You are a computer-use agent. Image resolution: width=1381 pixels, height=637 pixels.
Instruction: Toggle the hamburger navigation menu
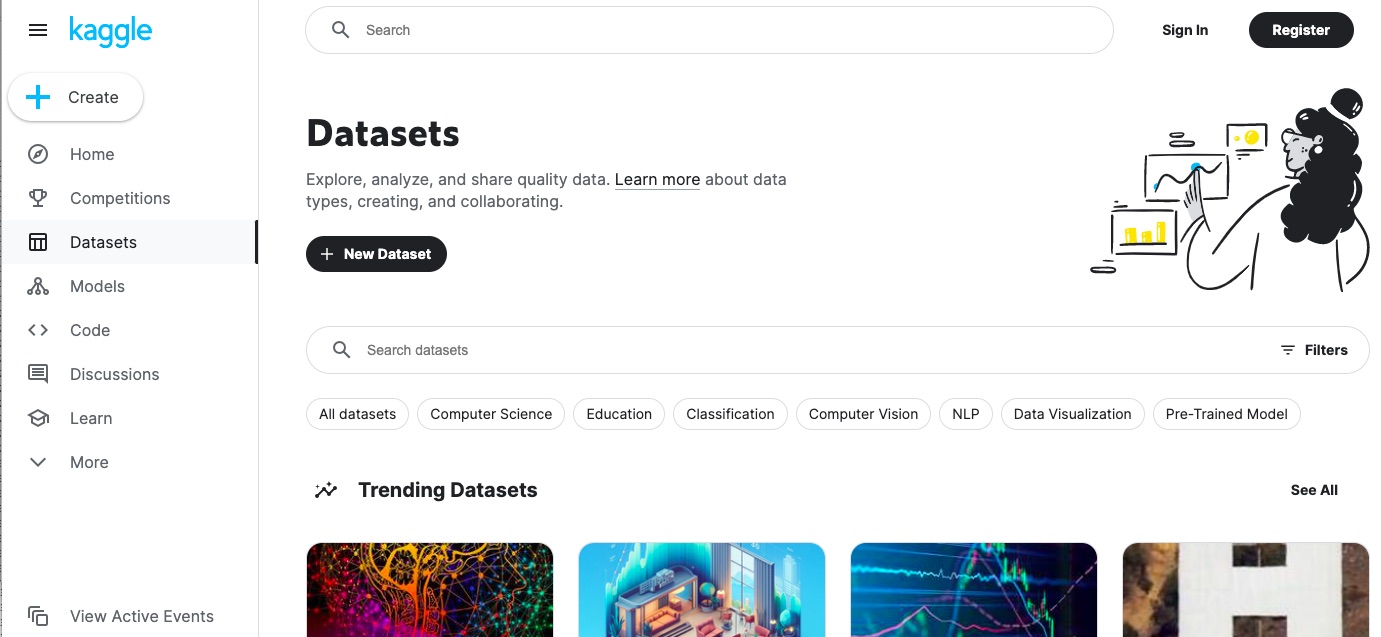(x=38, y=30)
